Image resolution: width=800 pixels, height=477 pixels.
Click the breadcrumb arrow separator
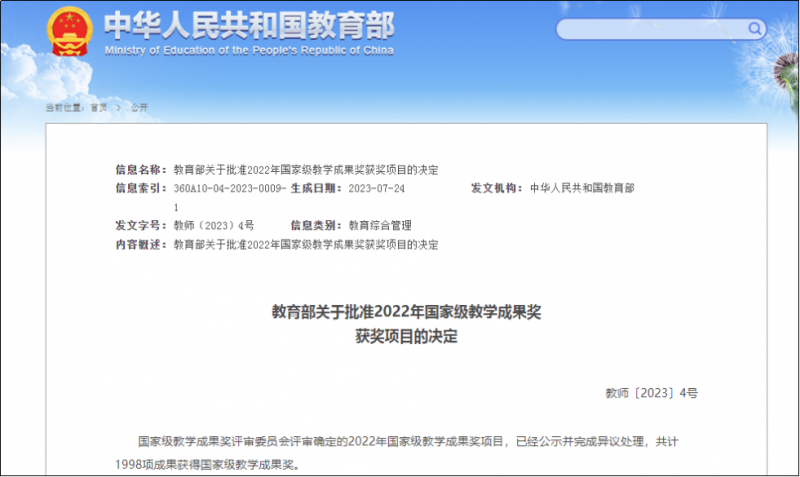coord(119,108)
